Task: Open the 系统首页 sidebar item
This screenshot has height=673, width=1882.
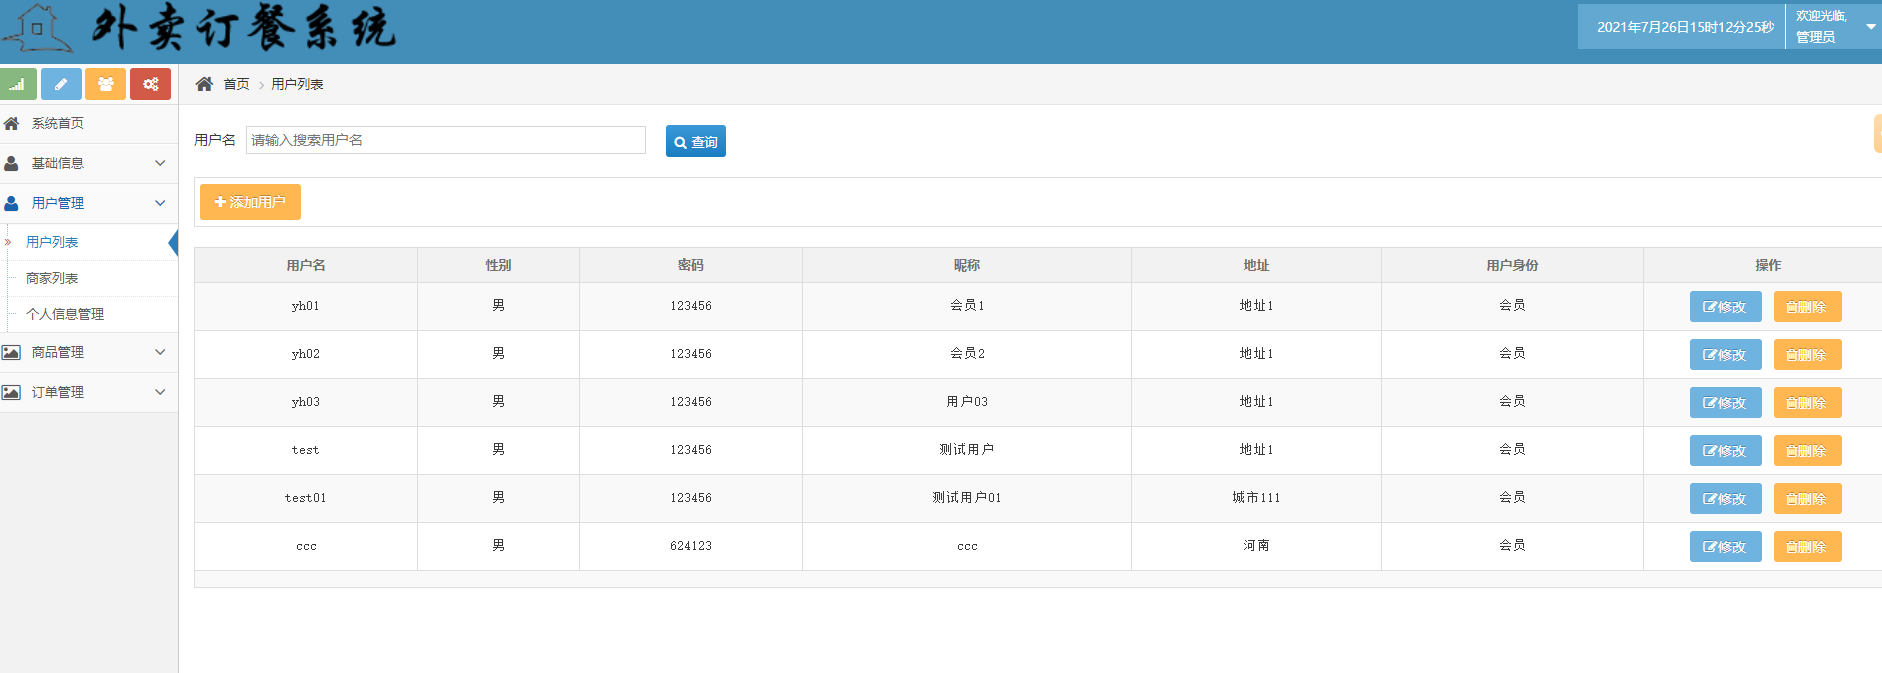Action: (58, 123)
